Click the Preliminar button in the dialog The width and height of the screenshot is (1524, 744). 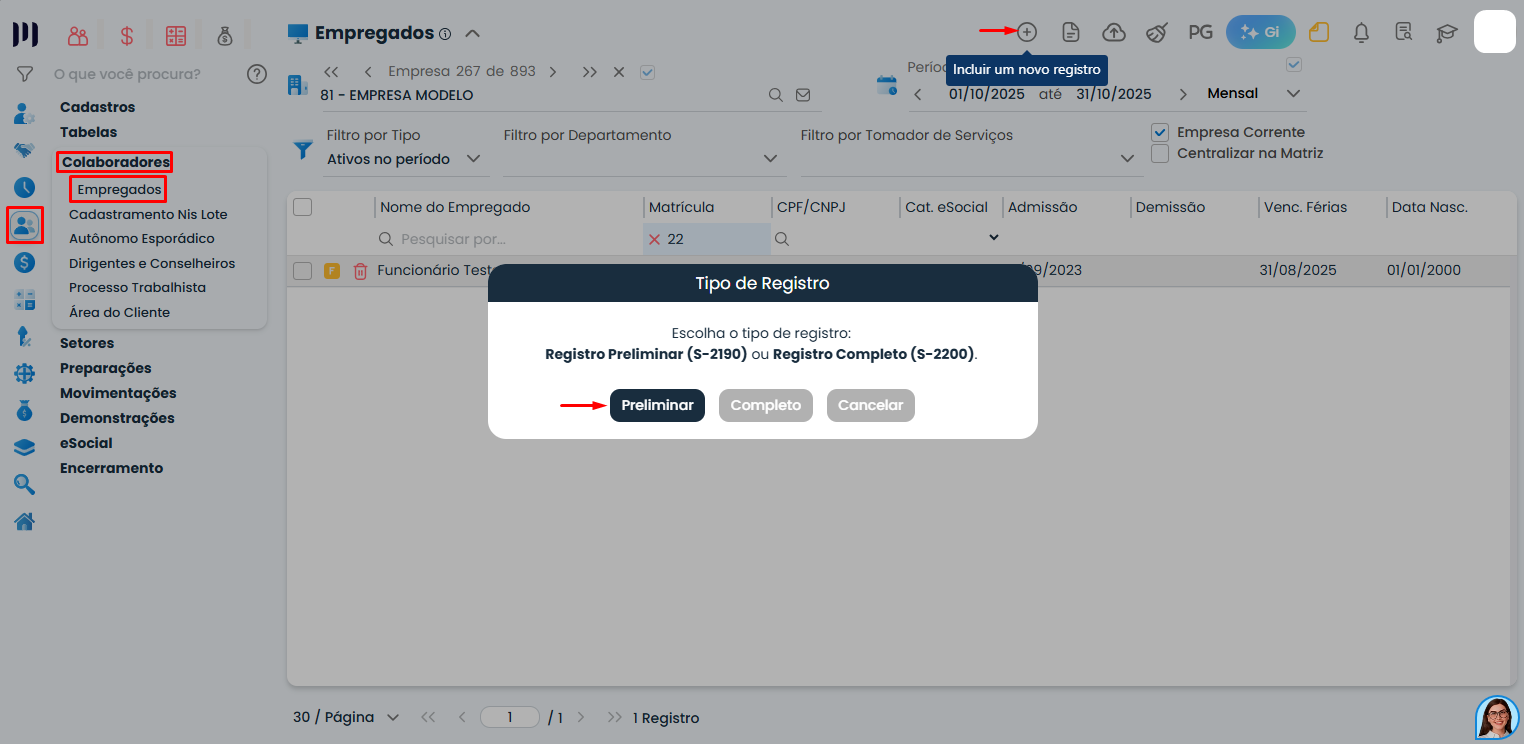(657, 405)
